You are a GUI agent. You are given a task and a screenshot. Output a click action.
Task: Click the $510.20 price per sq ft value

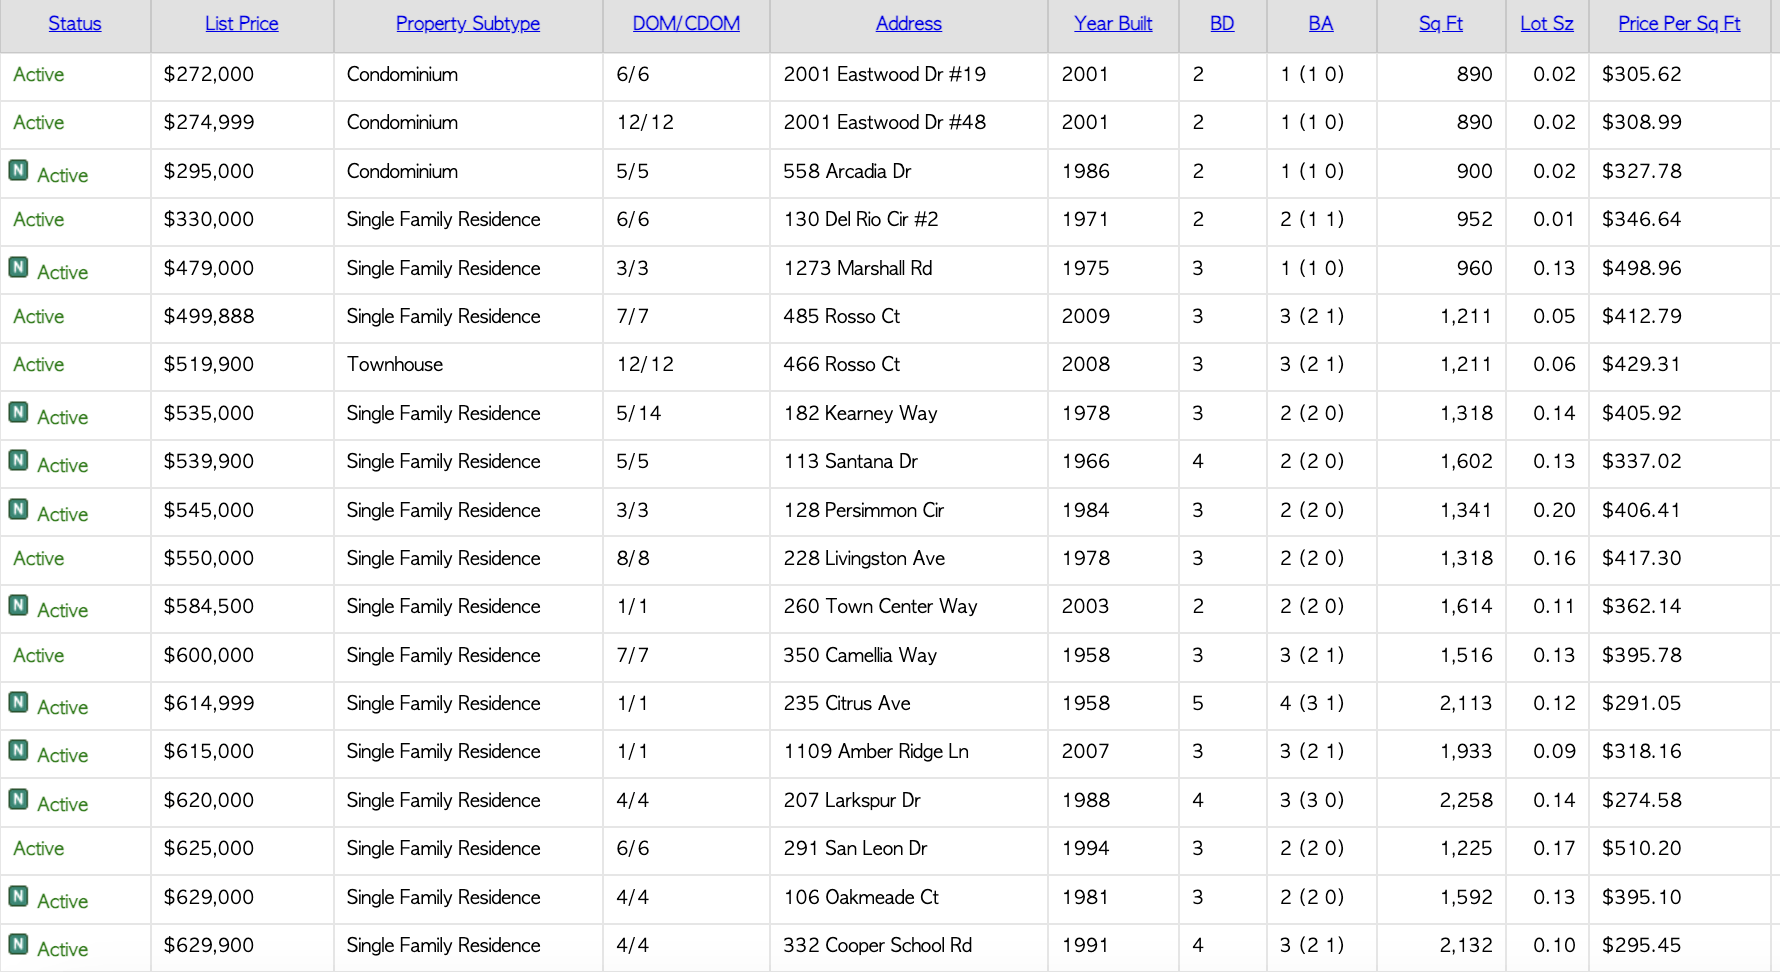[x=1642, y=849]
